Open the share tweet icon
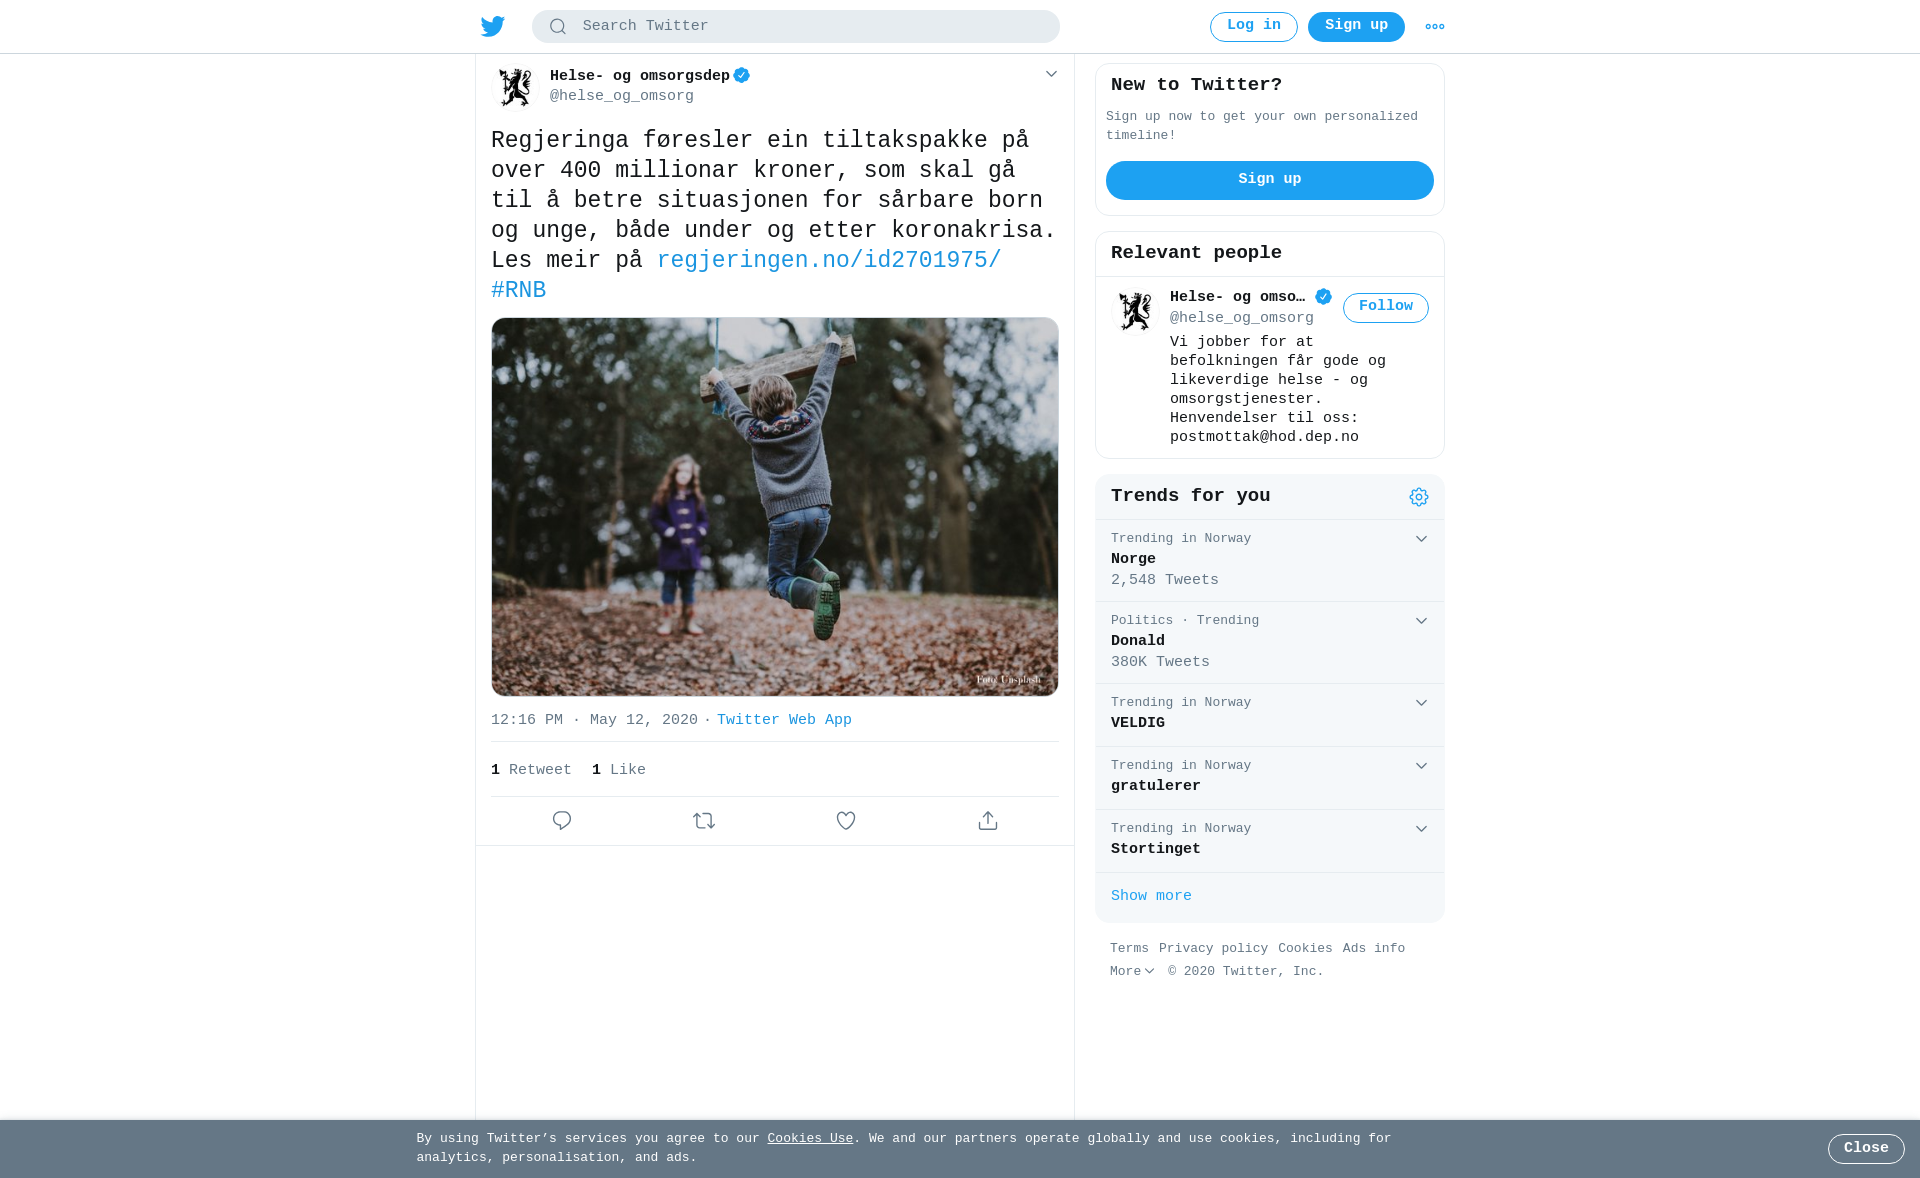The height and width of the screenshot is (1178, 1920). (988, 821)
